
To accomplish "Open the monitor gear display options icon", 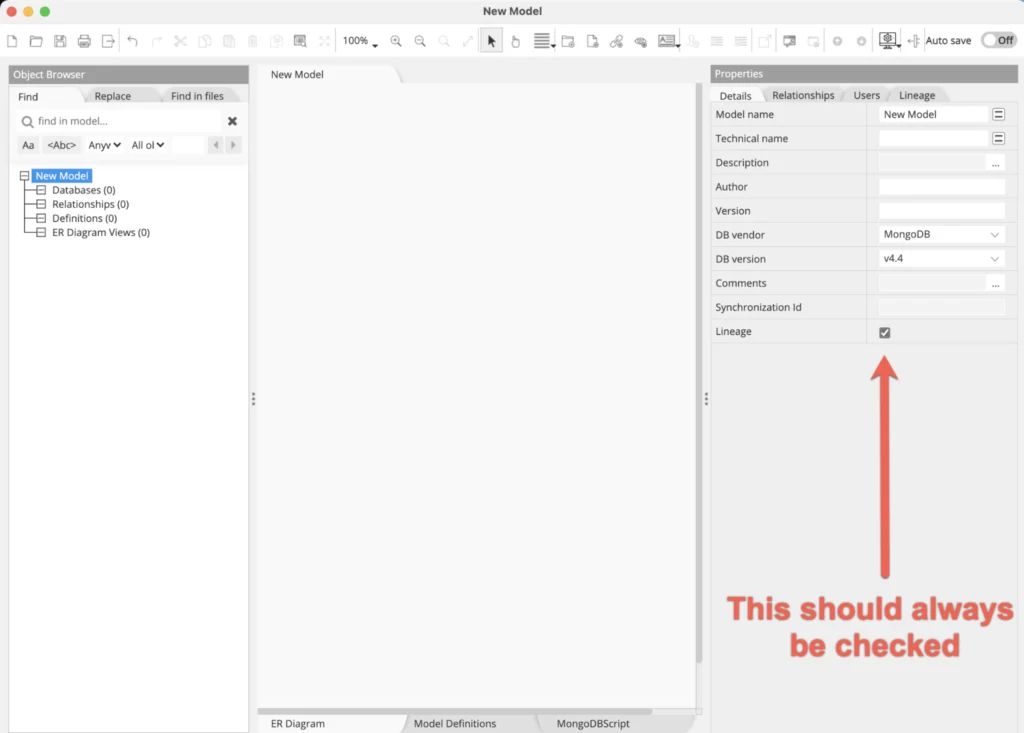I will (888, 41).
